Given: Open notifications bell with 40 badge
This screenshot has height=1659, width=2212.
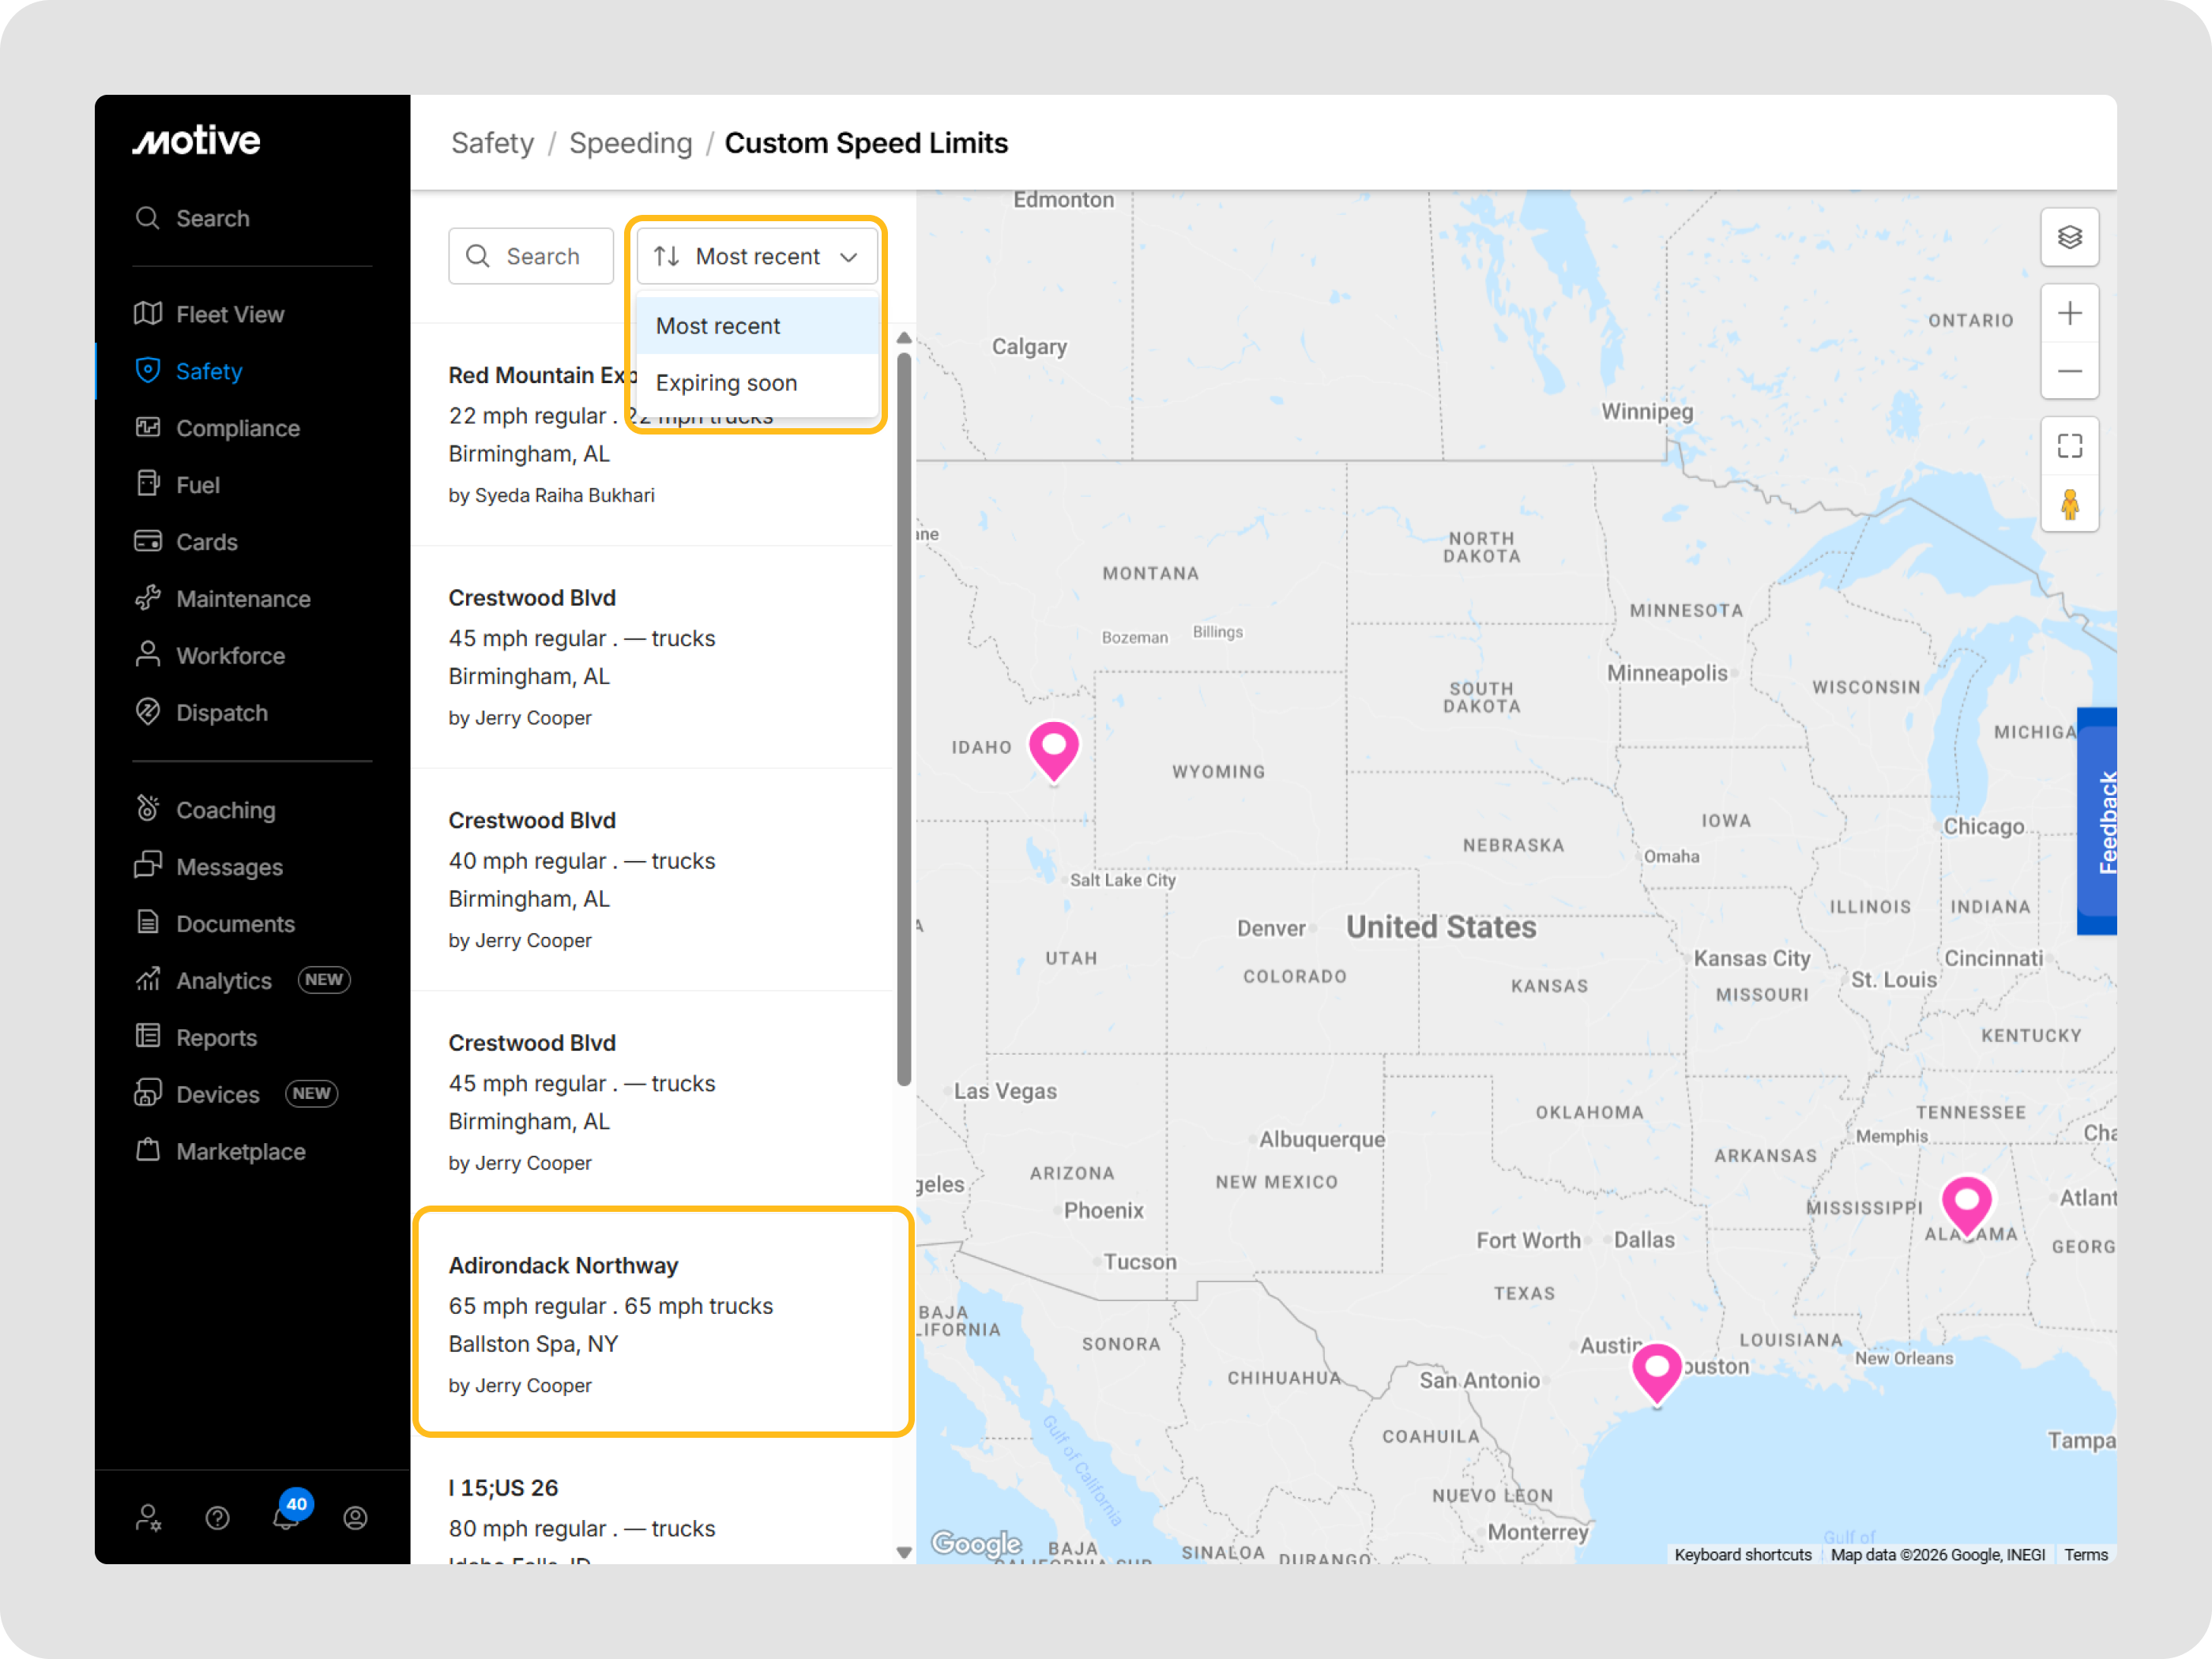Looking at the screenshot, I should [286, 1517].
